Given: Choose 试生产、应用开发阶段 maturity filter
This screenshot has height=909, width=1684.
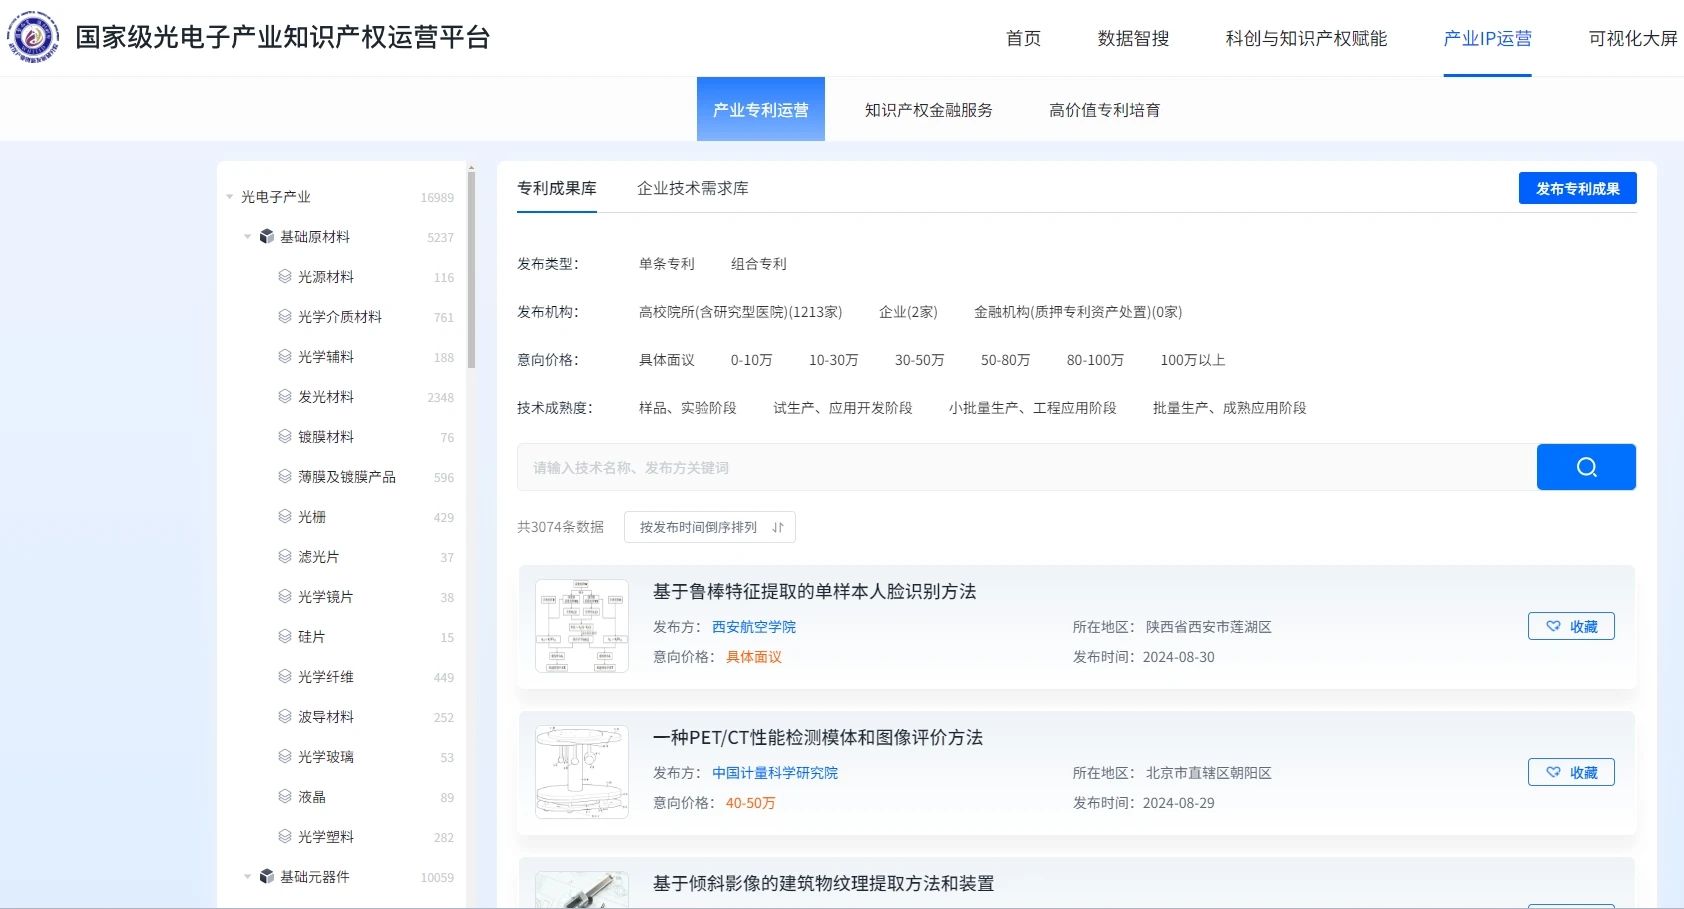Looking at the screenshot, I should point(843,408).
